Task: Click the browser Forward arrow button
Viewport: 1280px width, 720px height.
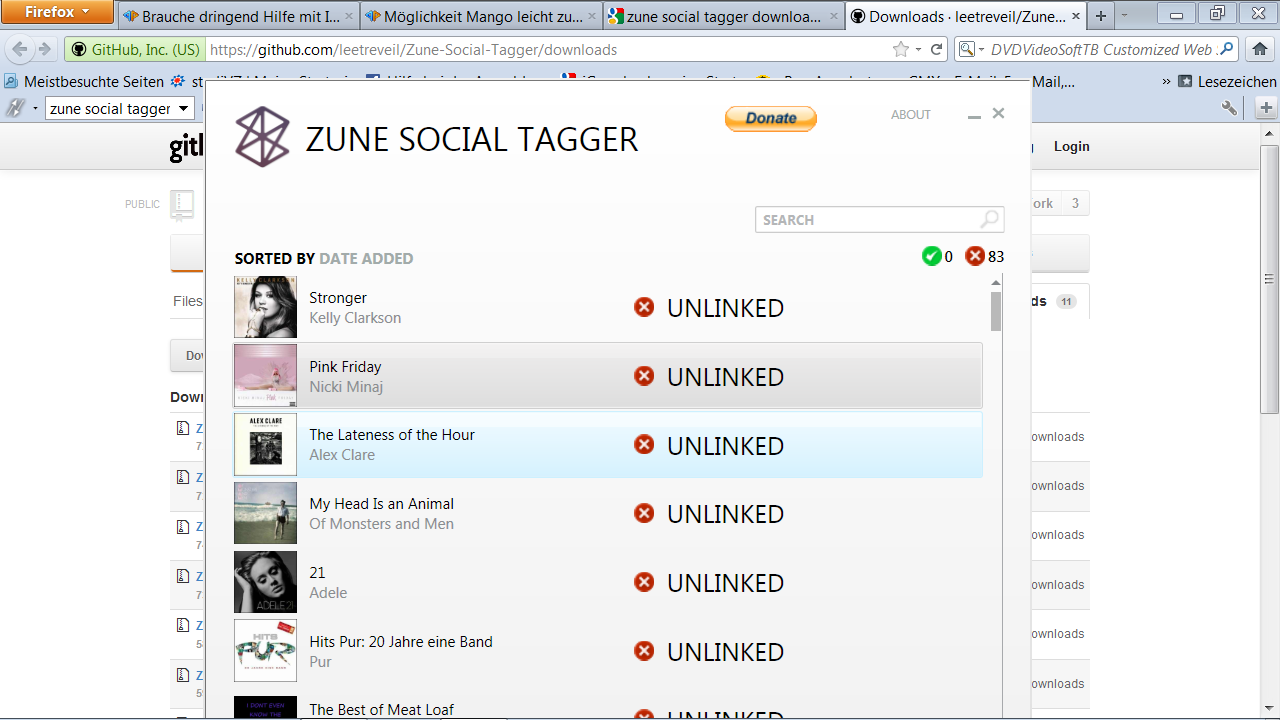Action: [x=45, y=50]
